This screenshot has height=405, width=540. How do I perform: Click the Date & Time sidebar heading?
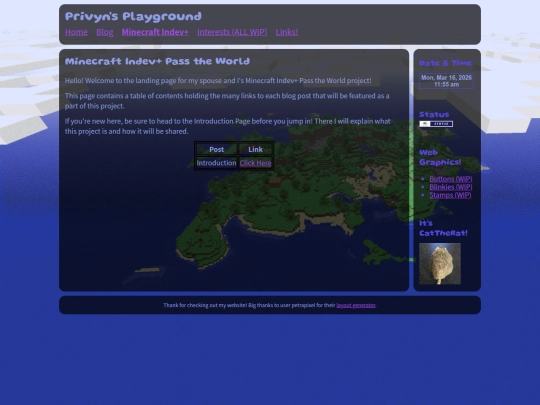point(445,63)
